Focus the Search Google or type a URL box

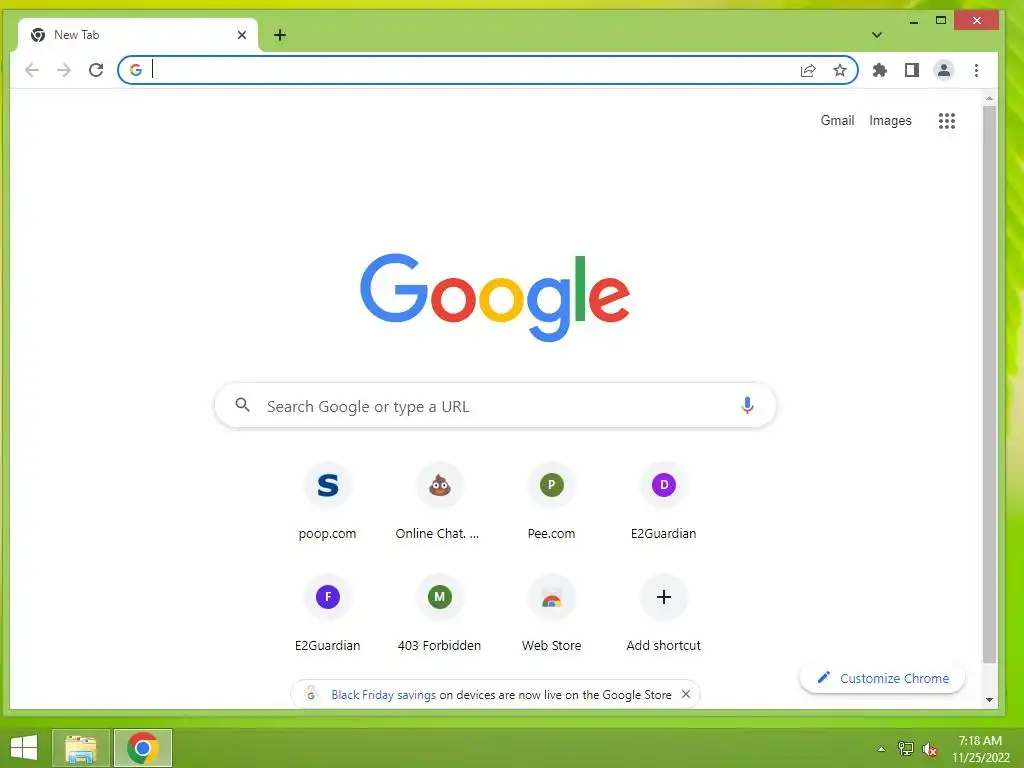(495, 406)
